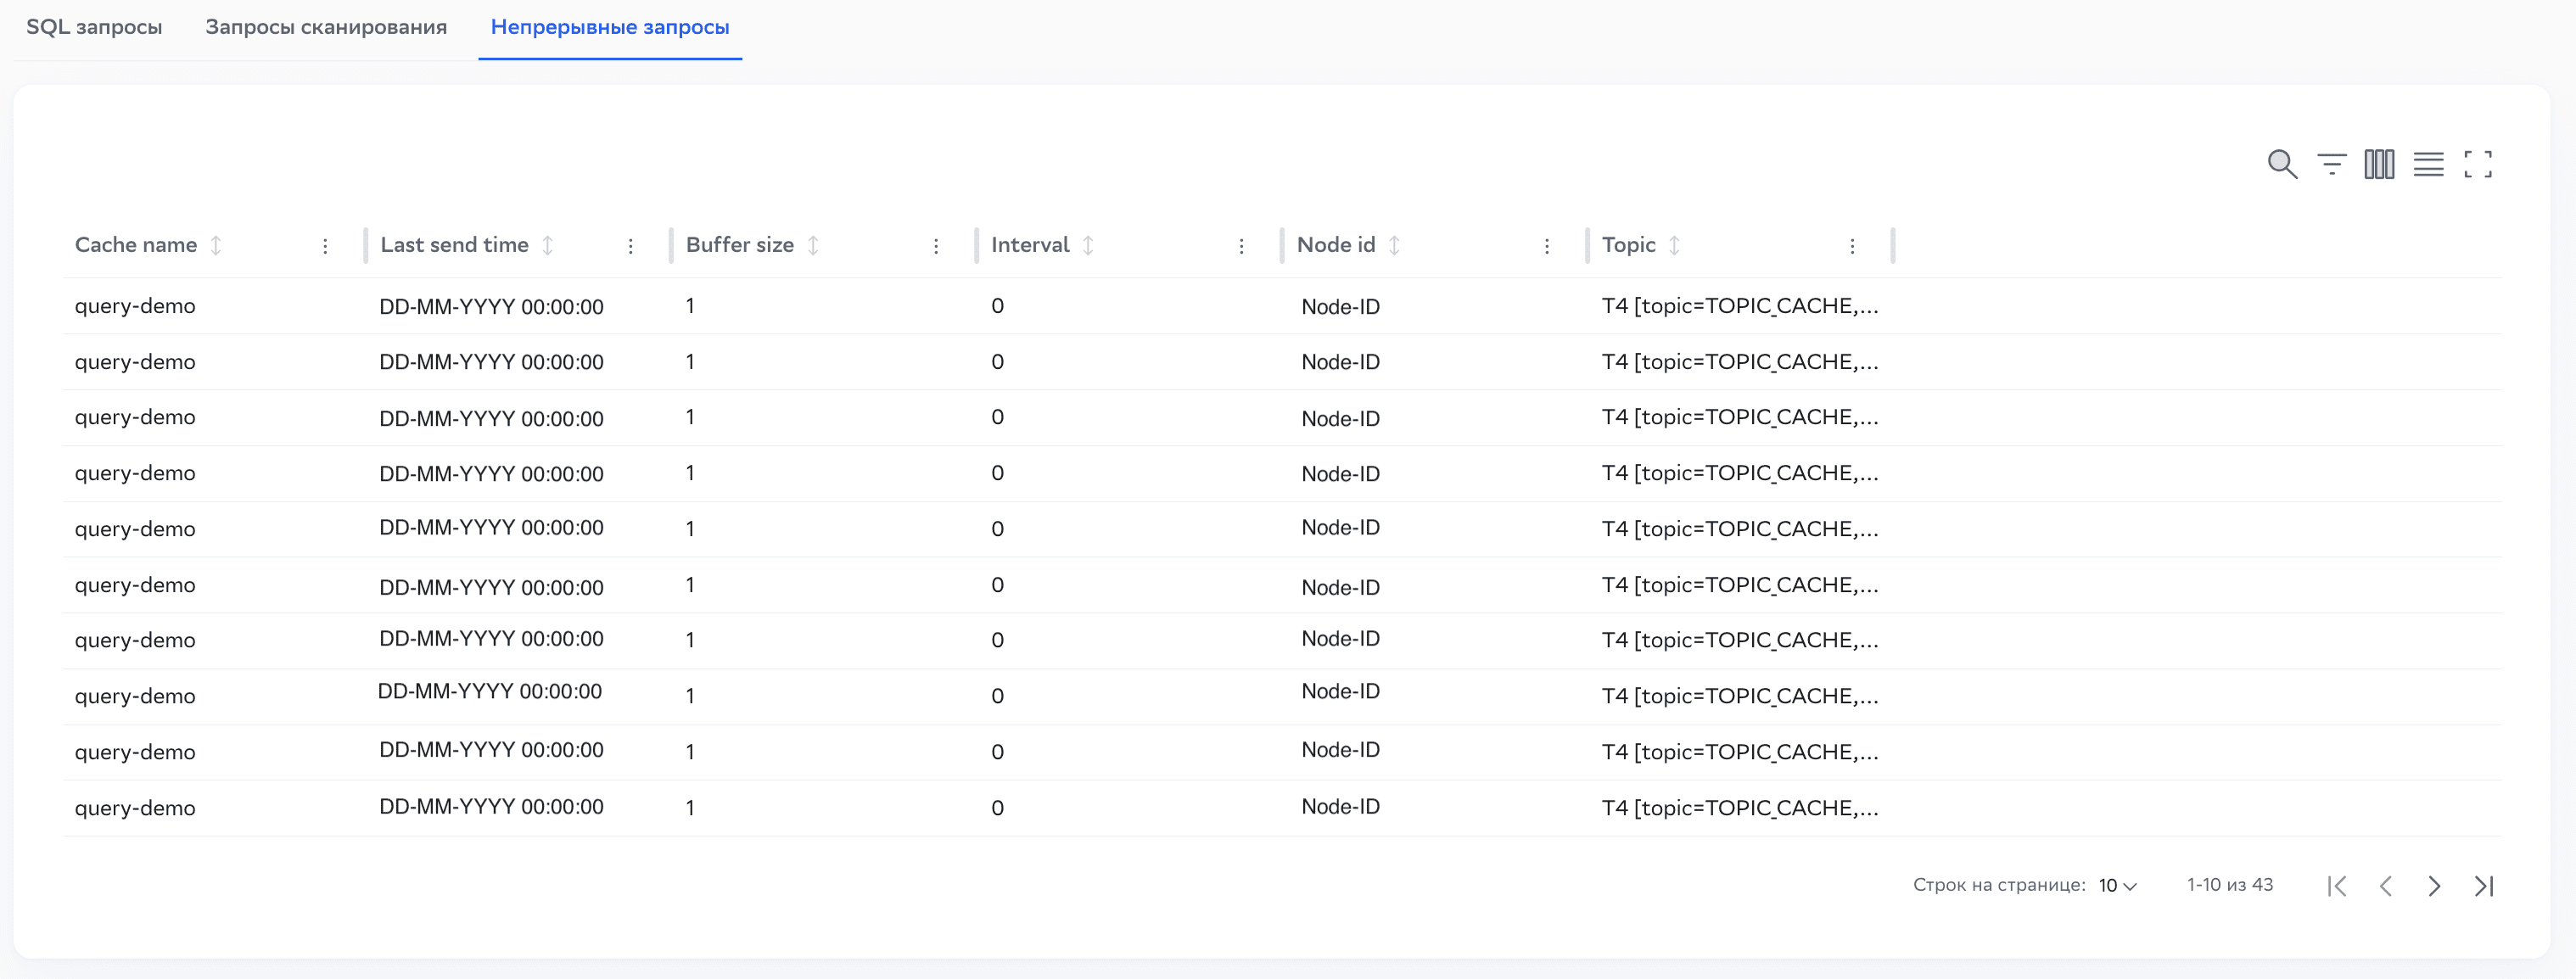
Task: Toggle sorting on the Interval column
Action: point(1090,245)
